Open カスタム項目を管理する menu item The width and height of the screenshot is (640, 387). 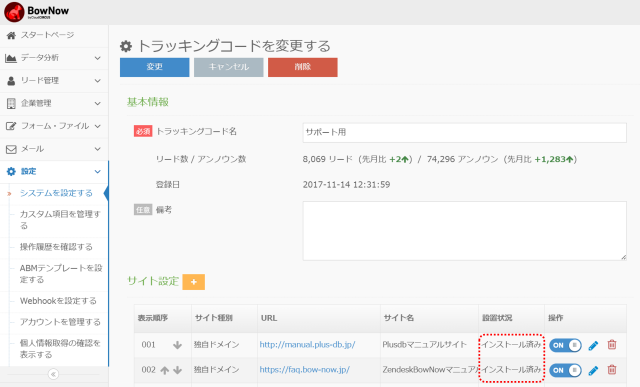click(60, 220)
